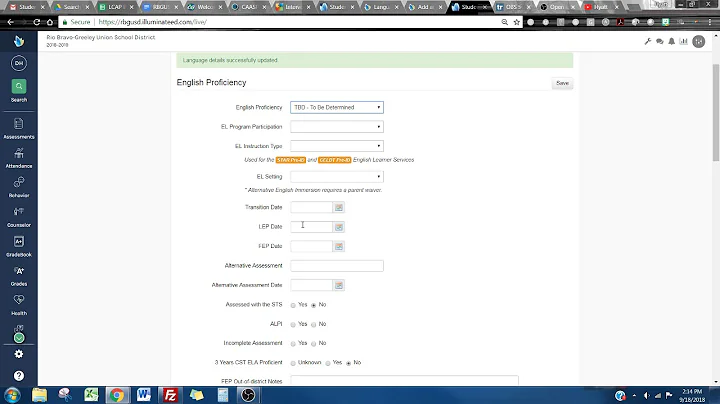The image size is (720, 404).
Task: Select No for Incomplete Assessment
Action: click(314, 344)
